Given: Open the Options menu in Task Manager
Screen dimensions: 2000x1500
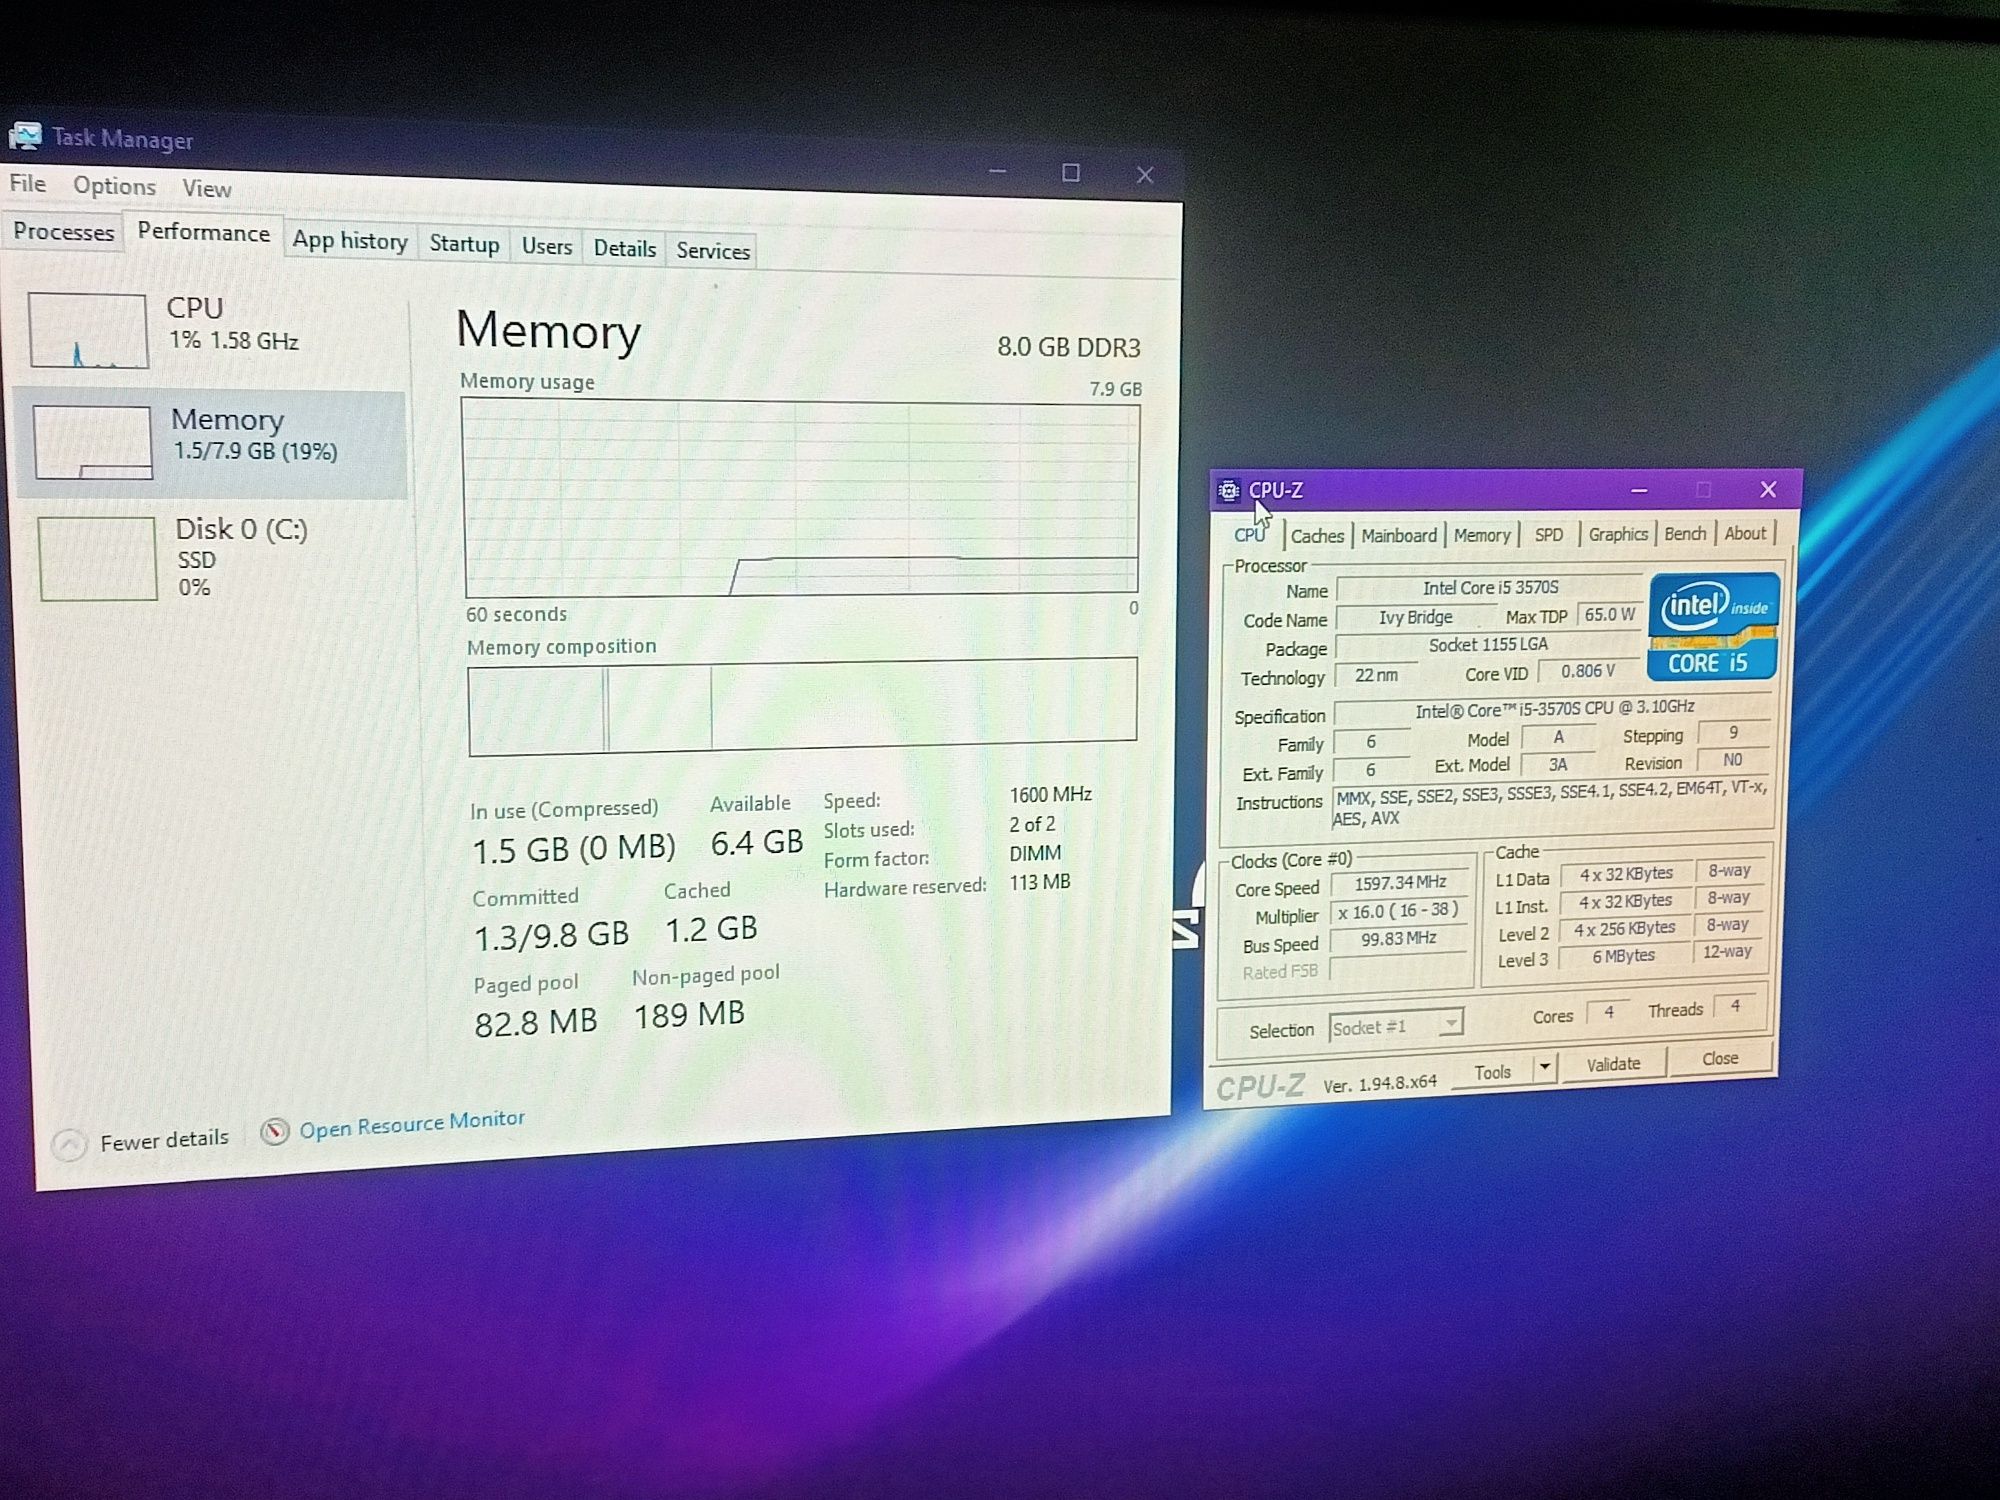Looking at the screenshot, I should tap(114, 186).
